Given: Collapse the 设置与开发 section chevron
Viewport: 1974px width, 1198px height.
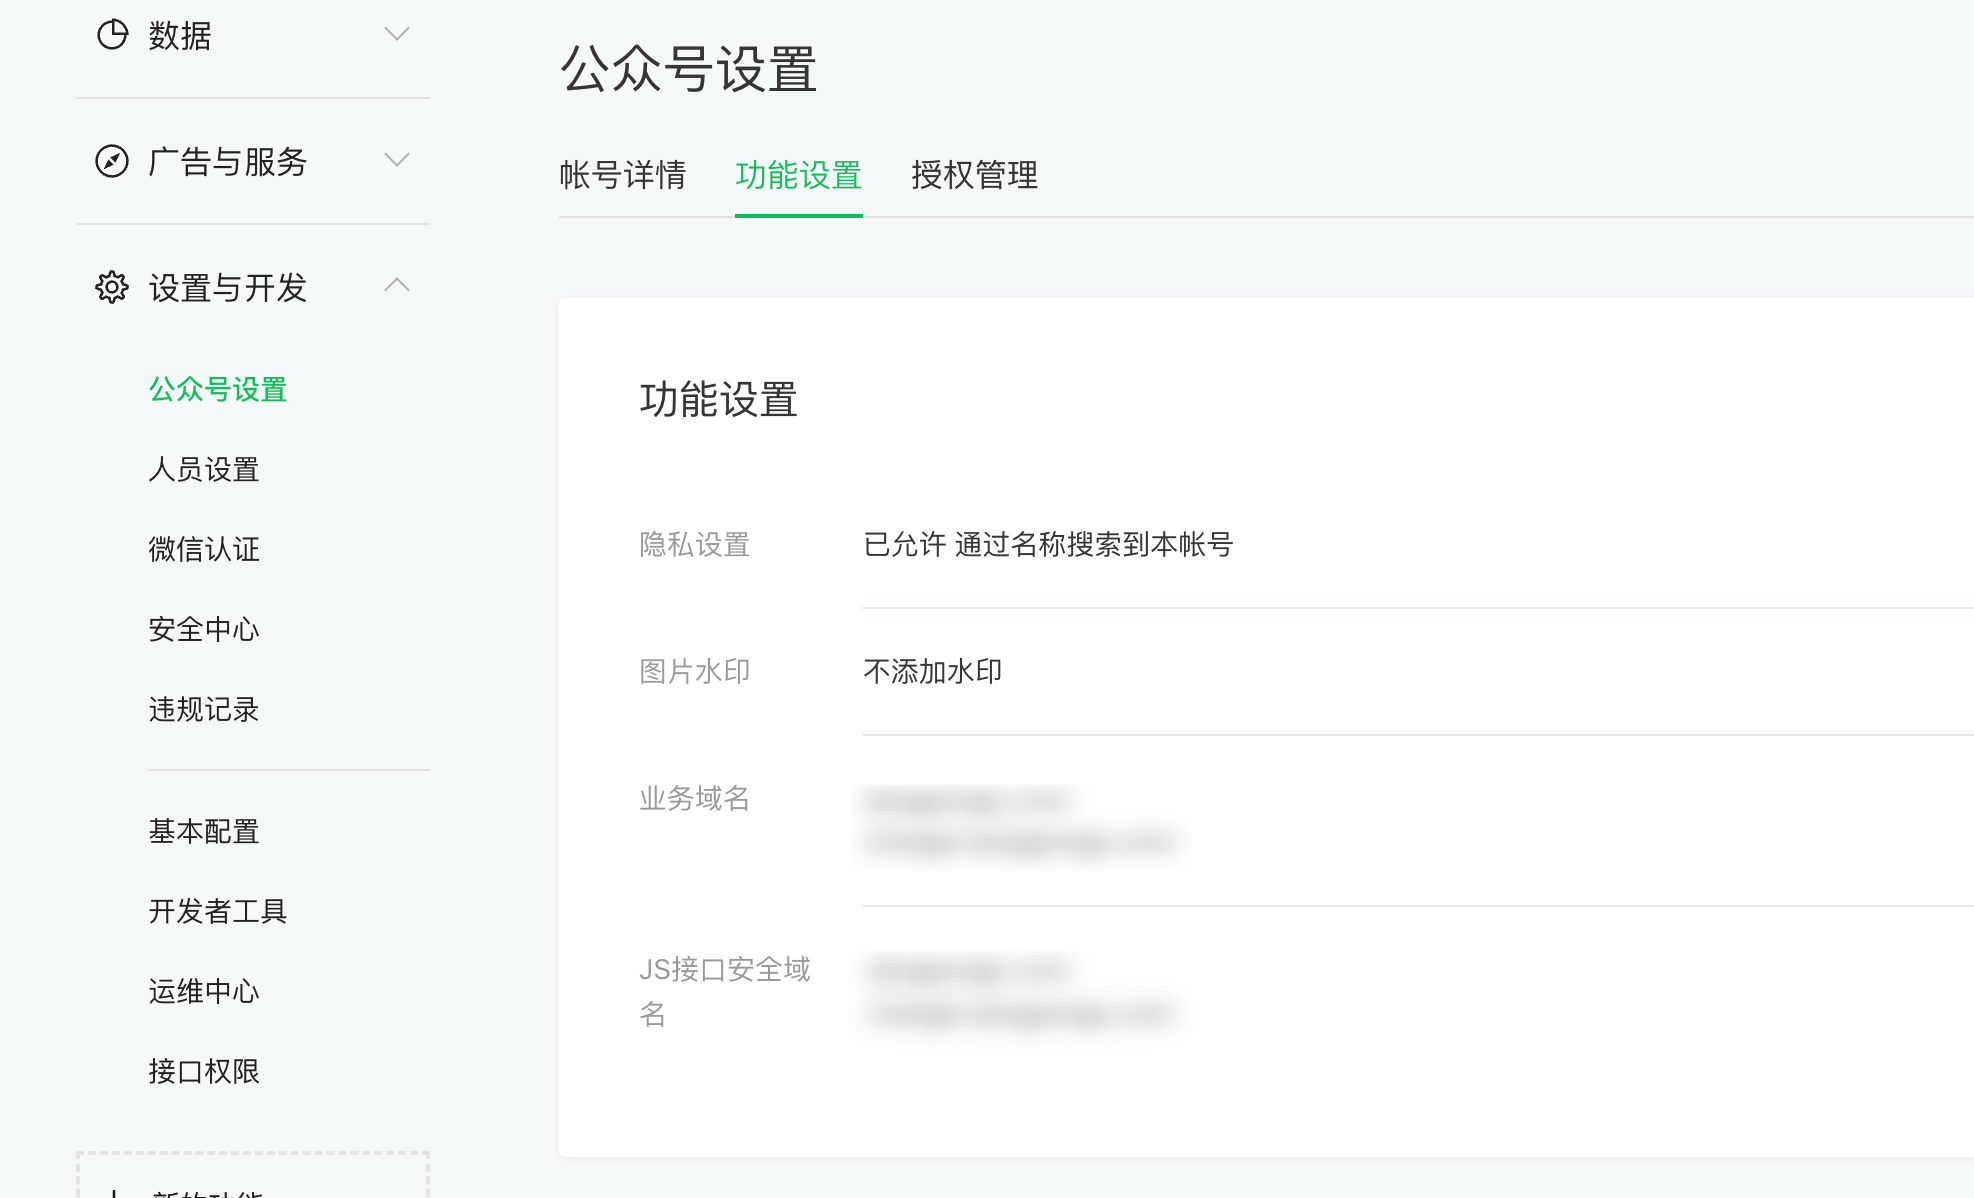Looking at the screenshot, I should coord(397,285).
